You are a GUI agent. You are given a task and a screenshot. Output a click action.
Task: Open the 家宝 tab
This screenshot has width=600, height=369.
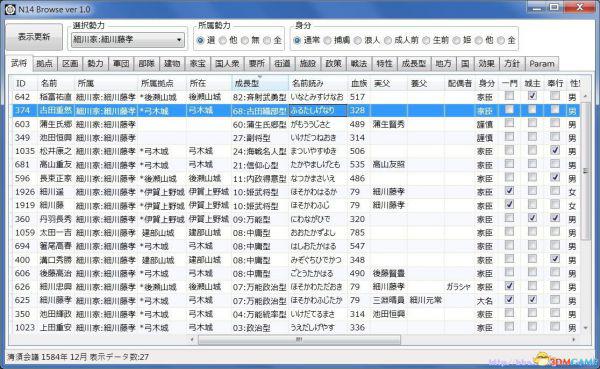197,64
